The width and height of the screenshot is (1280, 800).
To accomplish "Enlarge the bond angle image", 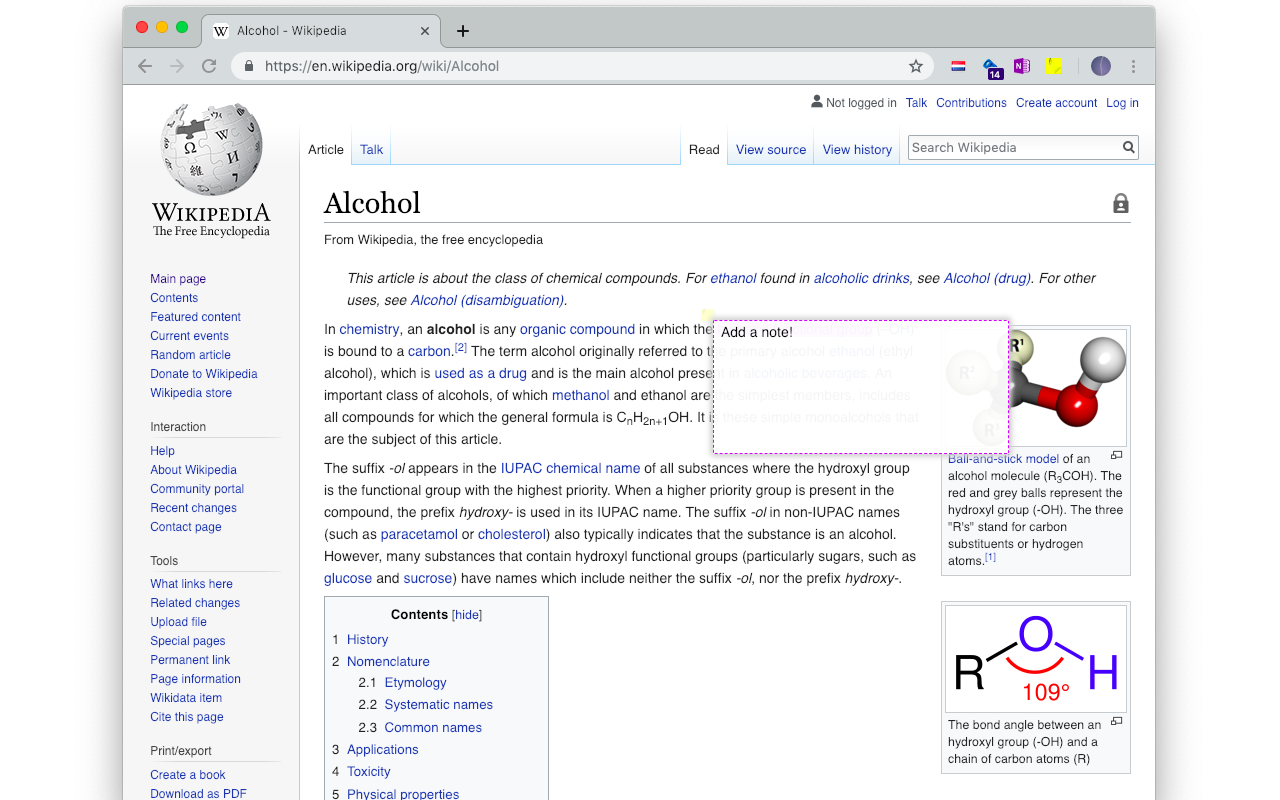I will tap(1117, 721).
